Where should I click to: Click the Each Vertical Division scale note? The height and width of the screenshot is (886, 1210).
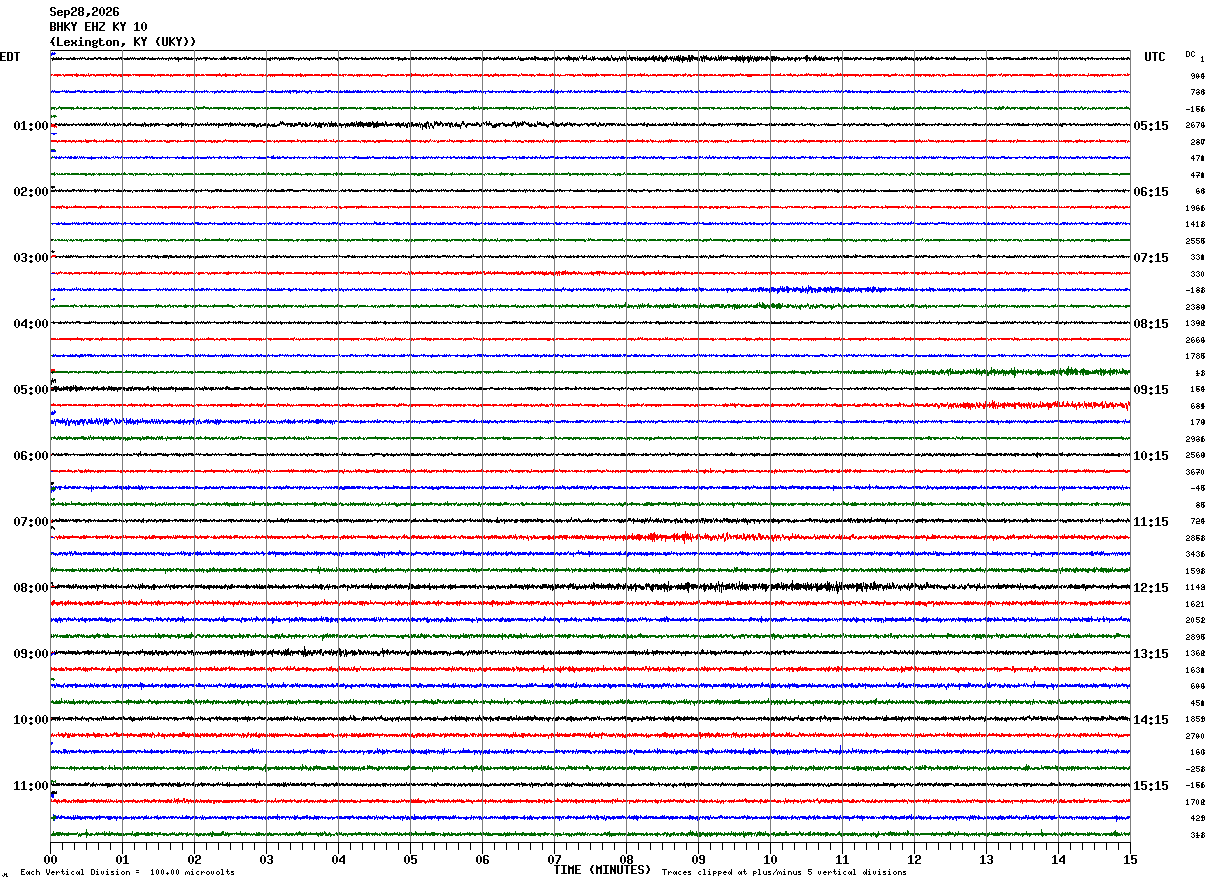(x=127, y=873)
